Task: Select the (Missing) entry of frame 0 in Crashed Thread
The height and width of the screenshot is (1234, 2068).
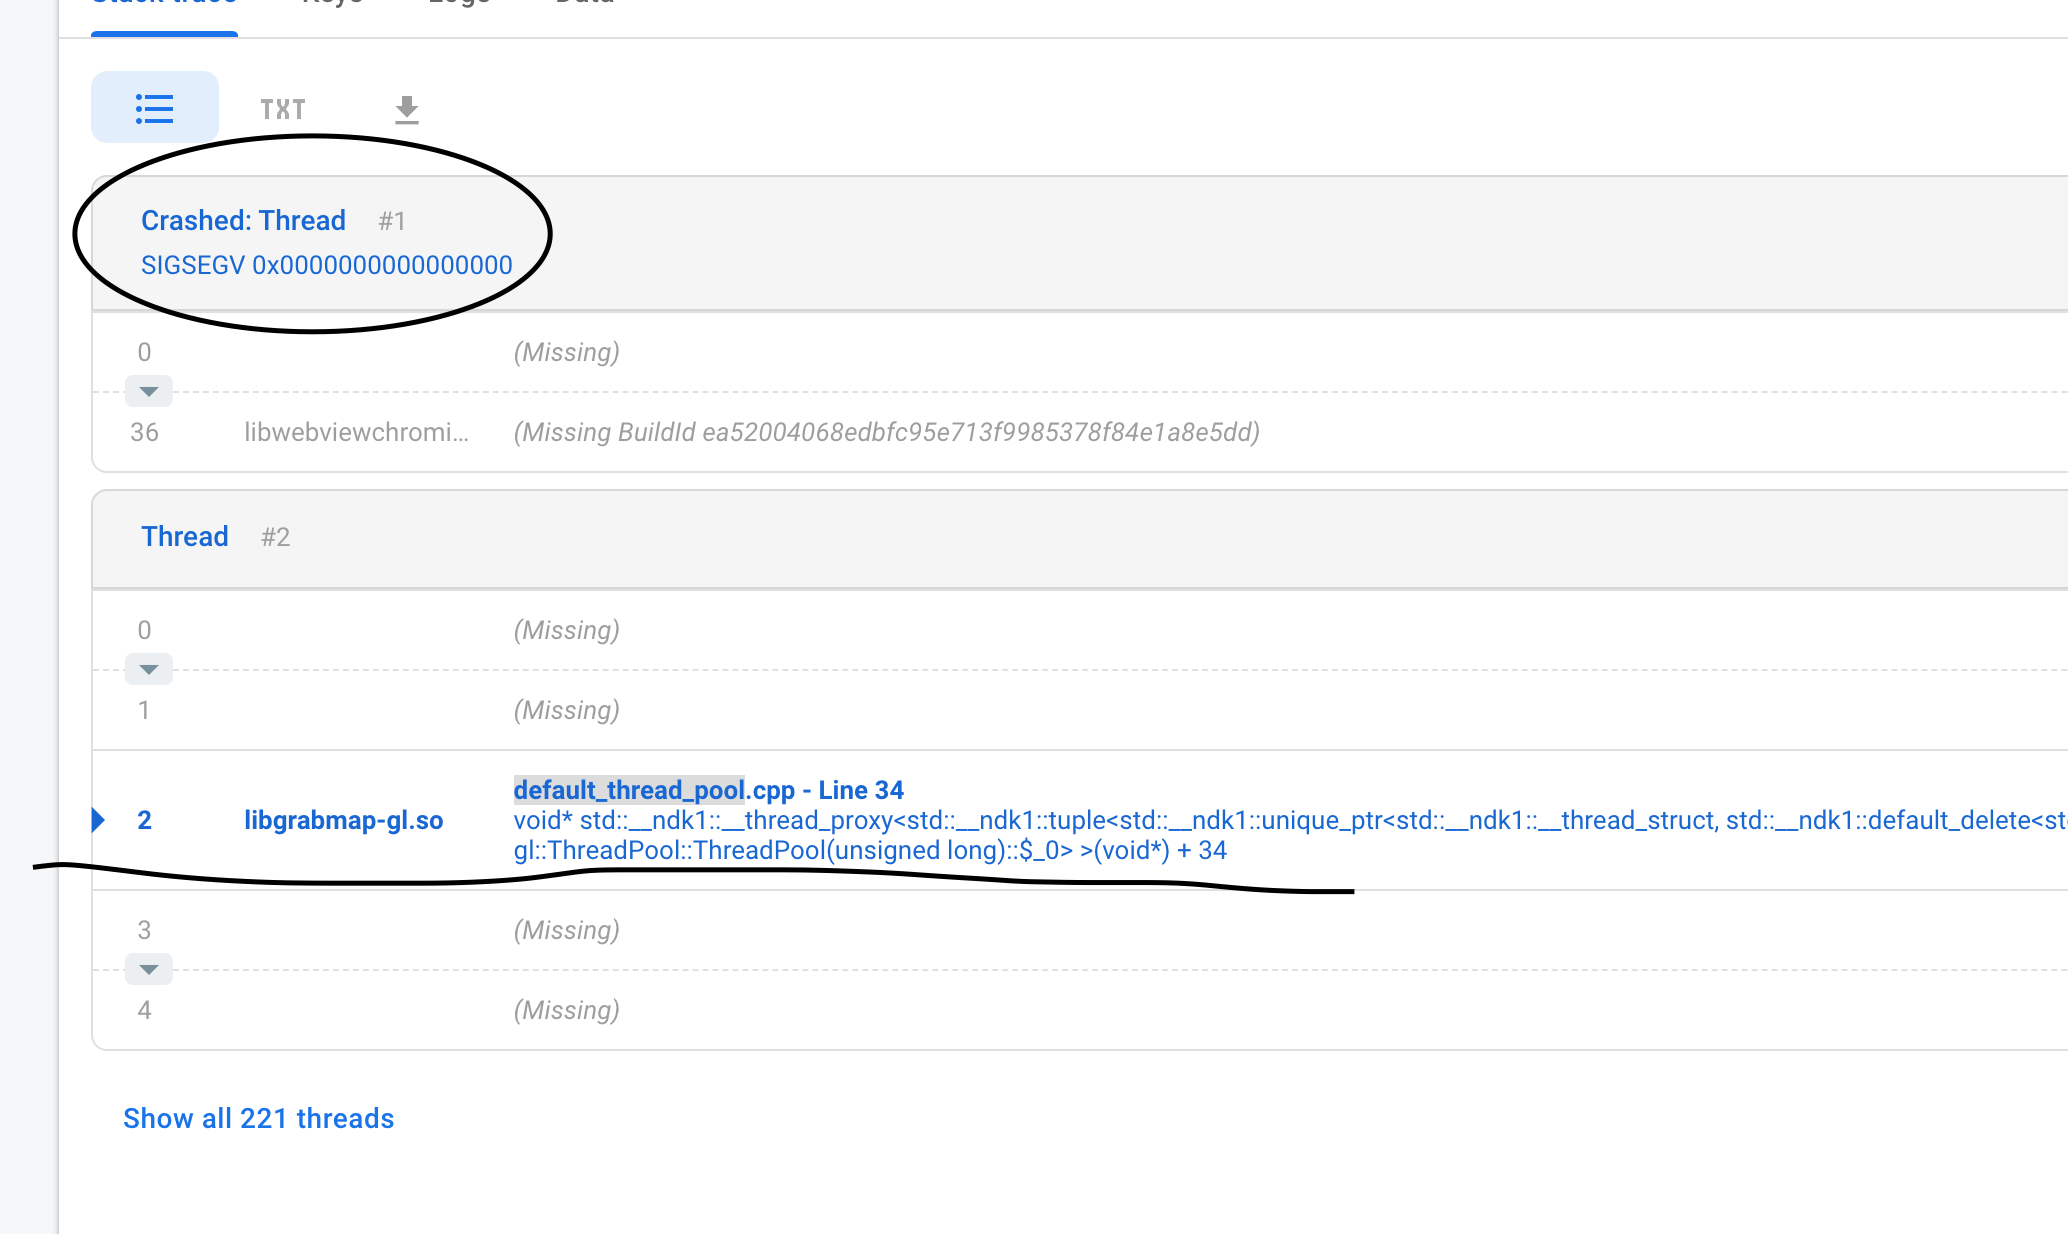Action: click(566, 352)
